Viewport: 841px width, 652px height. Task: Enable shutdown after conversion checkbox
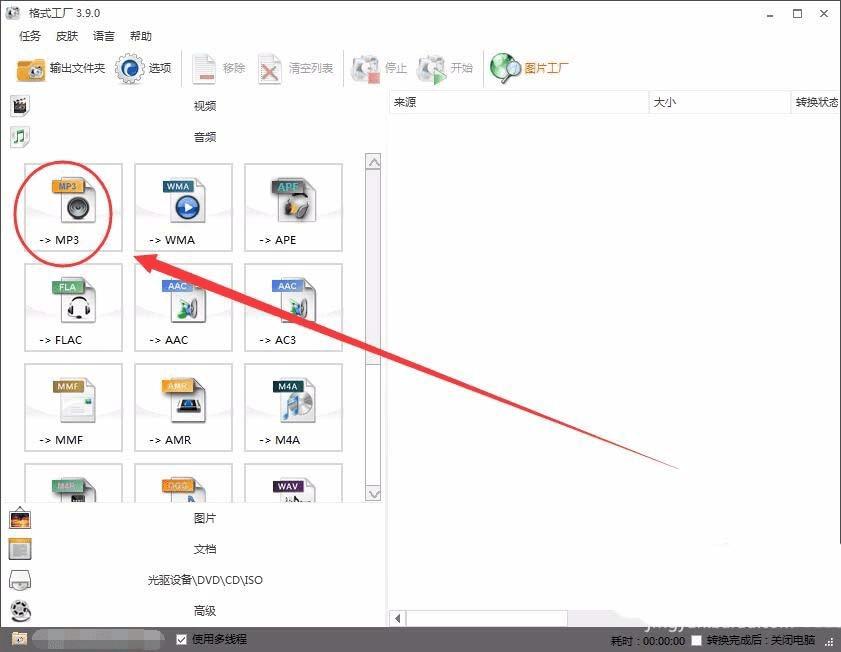pyautogui.click(x=696, y=640)
